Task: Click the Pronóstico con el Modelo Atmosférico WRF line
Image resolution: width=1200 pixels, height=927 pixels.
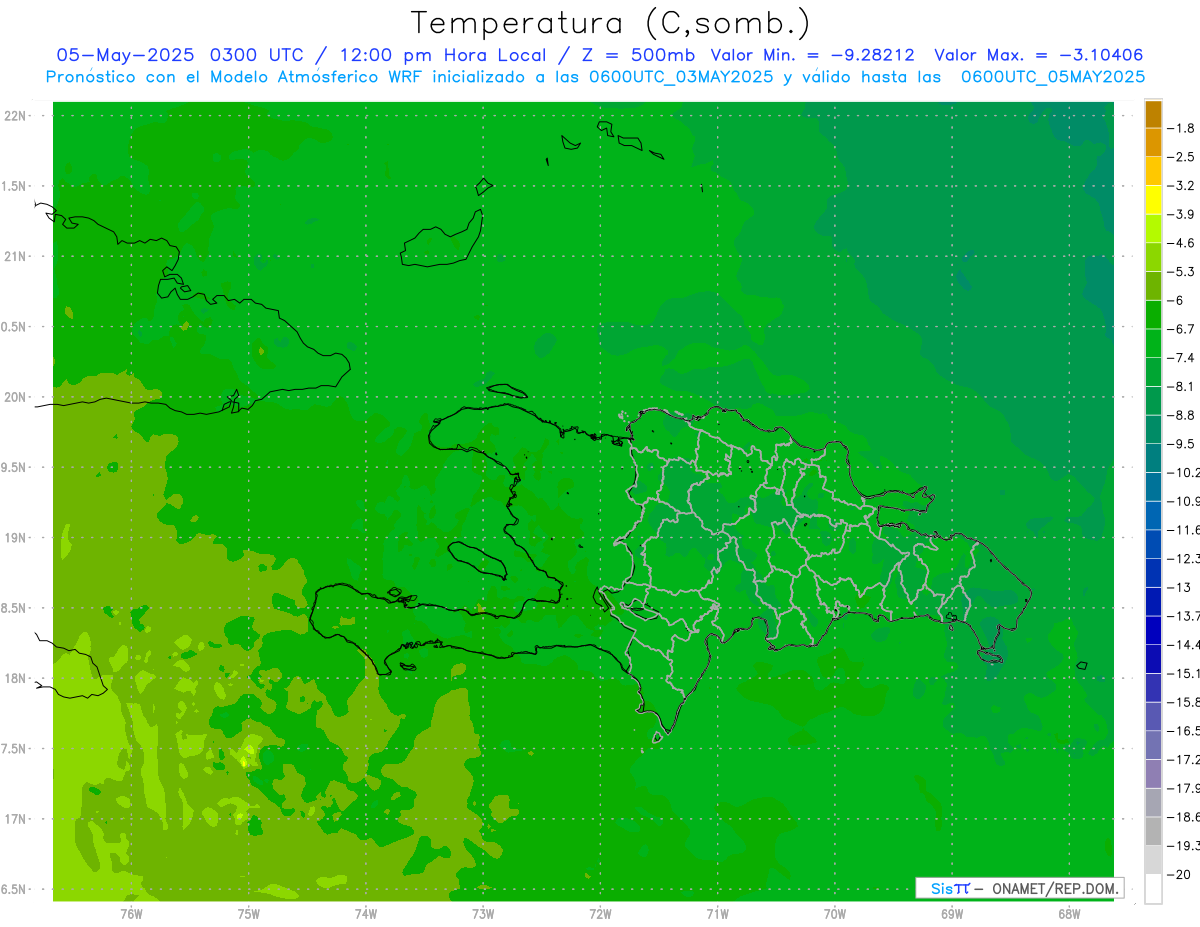Action: click(x=596, y=76)
